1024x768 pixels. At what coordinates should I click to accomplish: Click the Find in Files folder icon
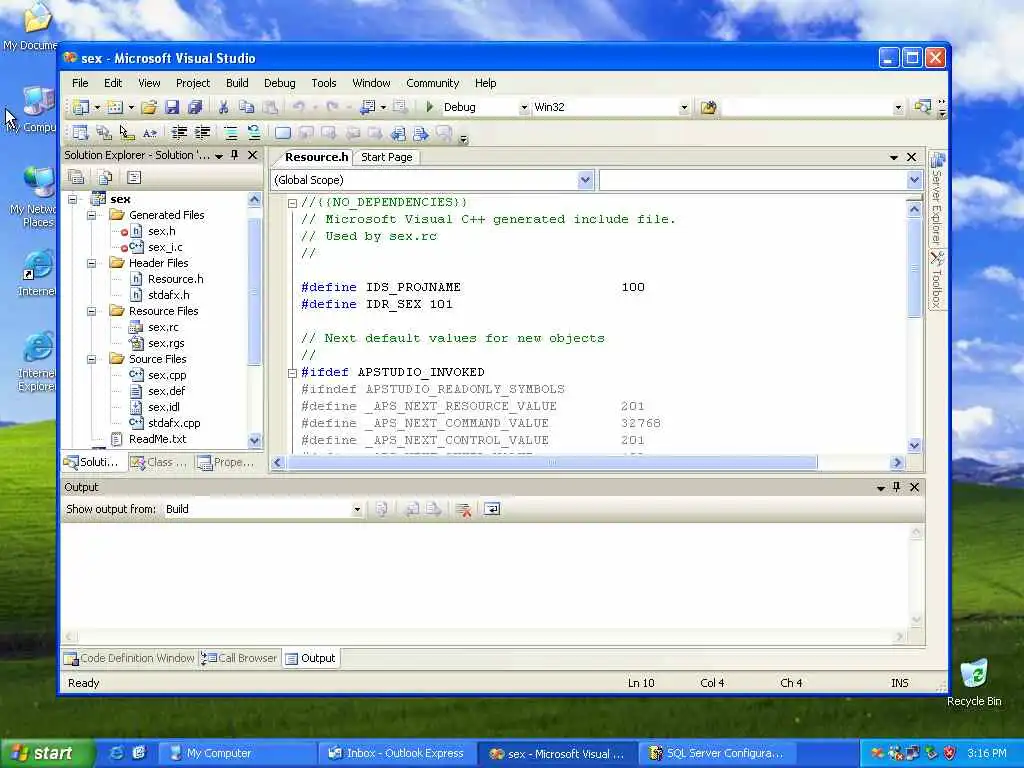tap(709, 107)
